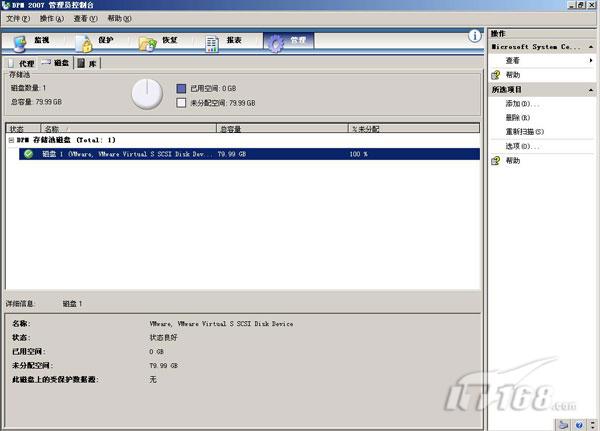Image resolution: width=600 pixels, height=431 pixels.
Task: Click 删除(R) in actions pane
Action: [518, 118]
